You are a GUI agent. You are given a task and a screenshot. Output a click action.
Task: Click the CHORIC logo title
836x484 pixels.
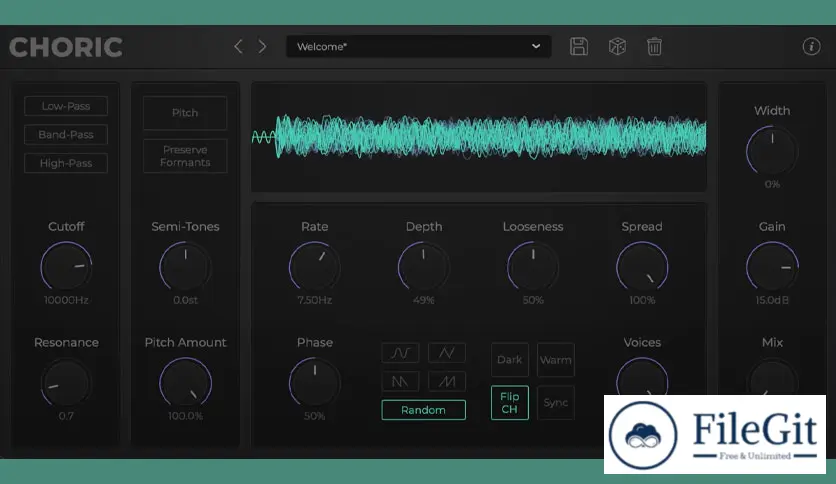[x=66, y=47]
